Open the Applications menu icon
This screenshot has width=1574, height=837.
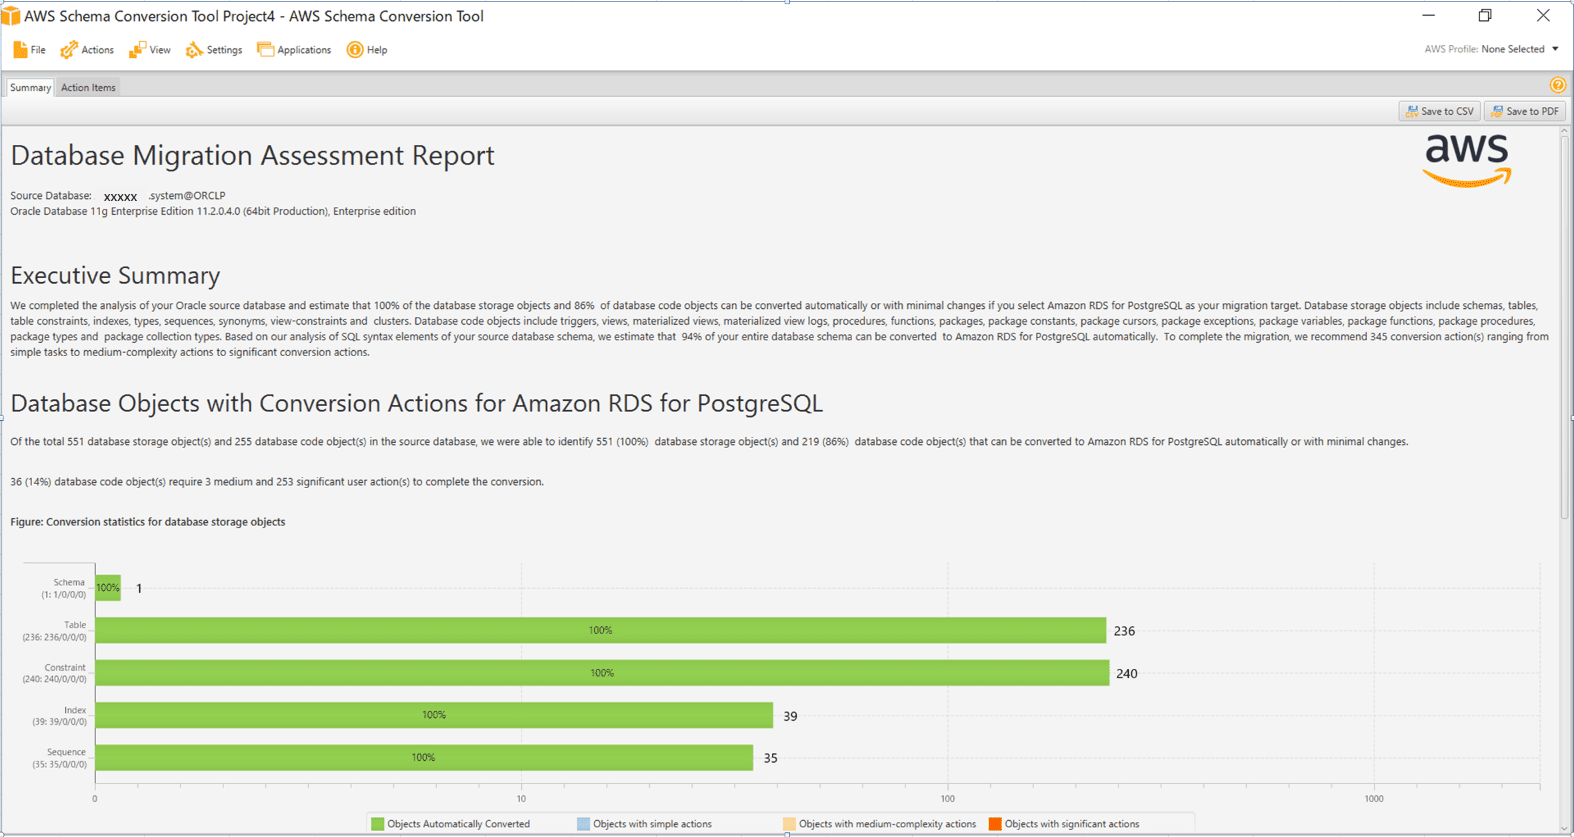coord(265,49)
